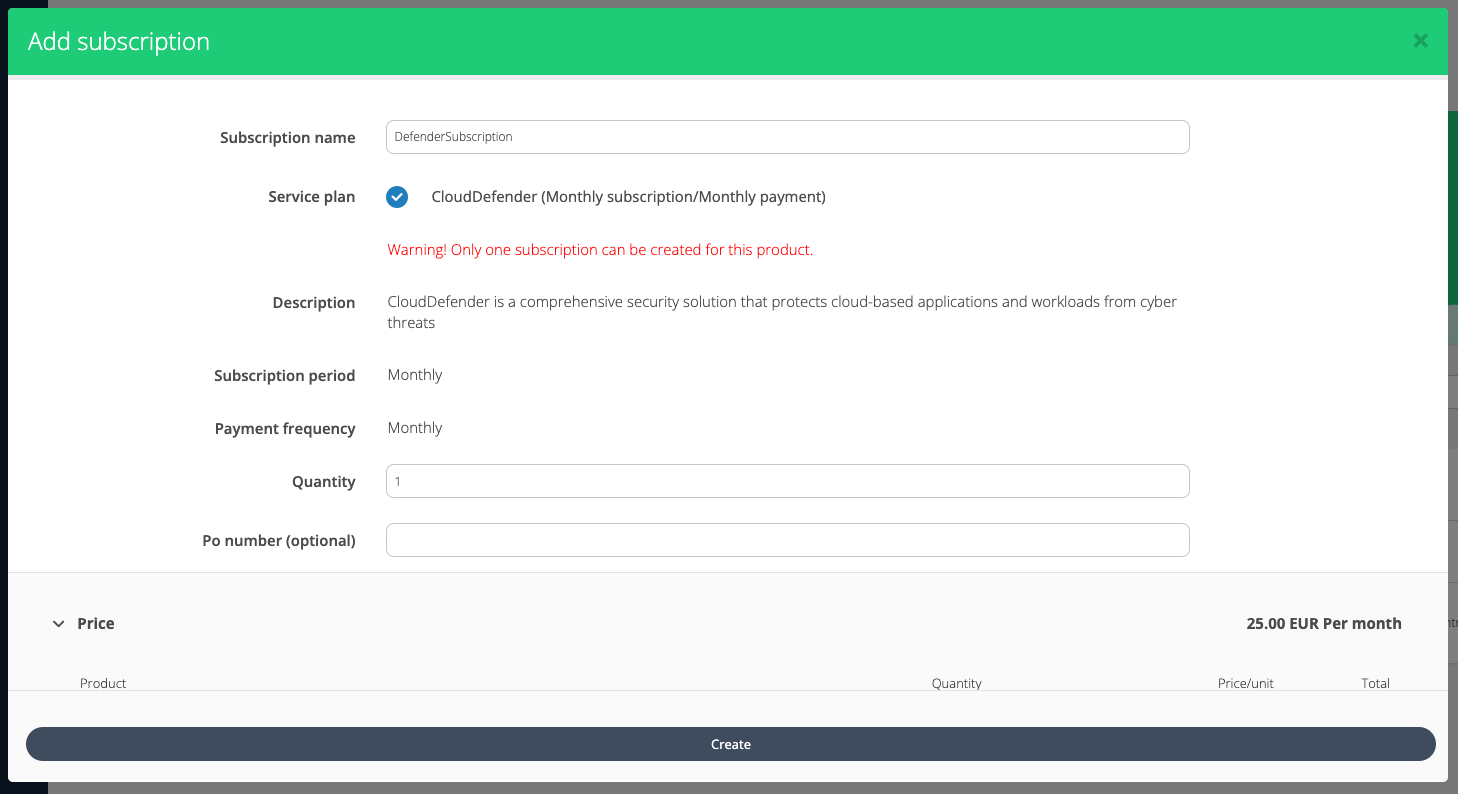1458x794 pixels.
Task: Click the Price/unit column header
Action: click(x=1245, y=683)
